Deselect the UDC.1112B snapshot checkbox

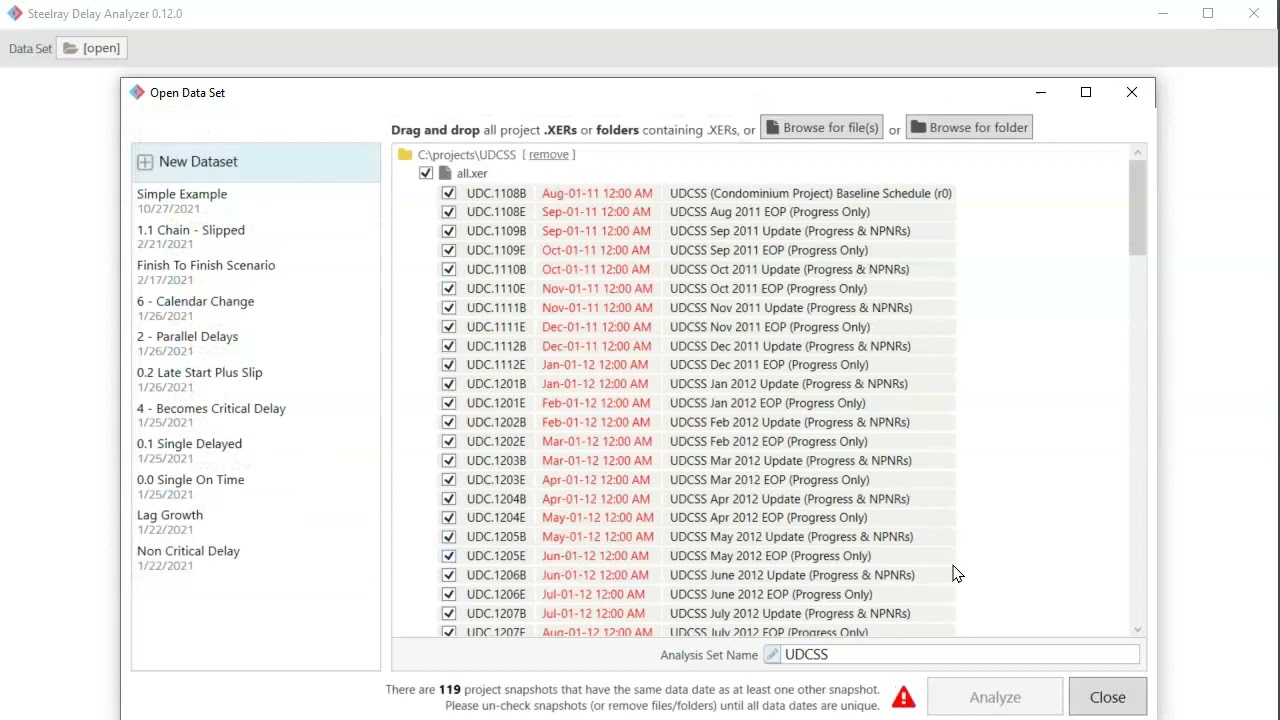(449, 346)
